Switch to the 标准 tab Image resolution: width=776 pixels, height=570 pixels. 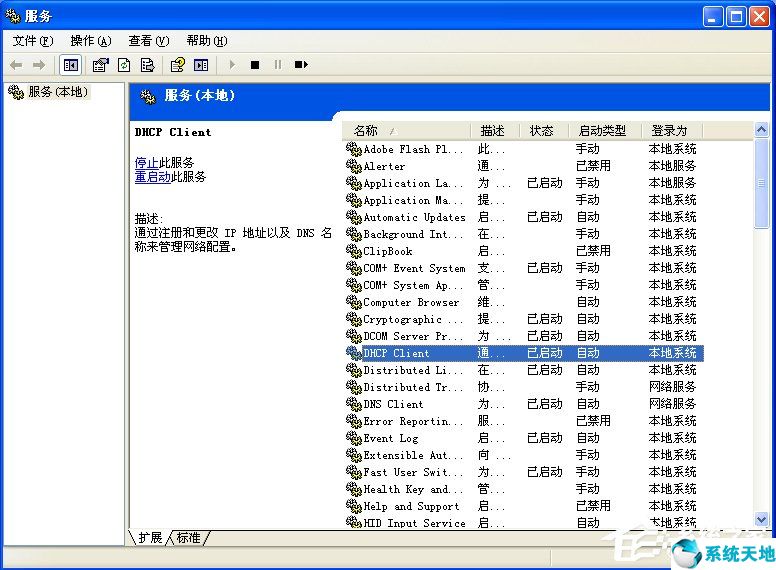click(x=188, y=538)
